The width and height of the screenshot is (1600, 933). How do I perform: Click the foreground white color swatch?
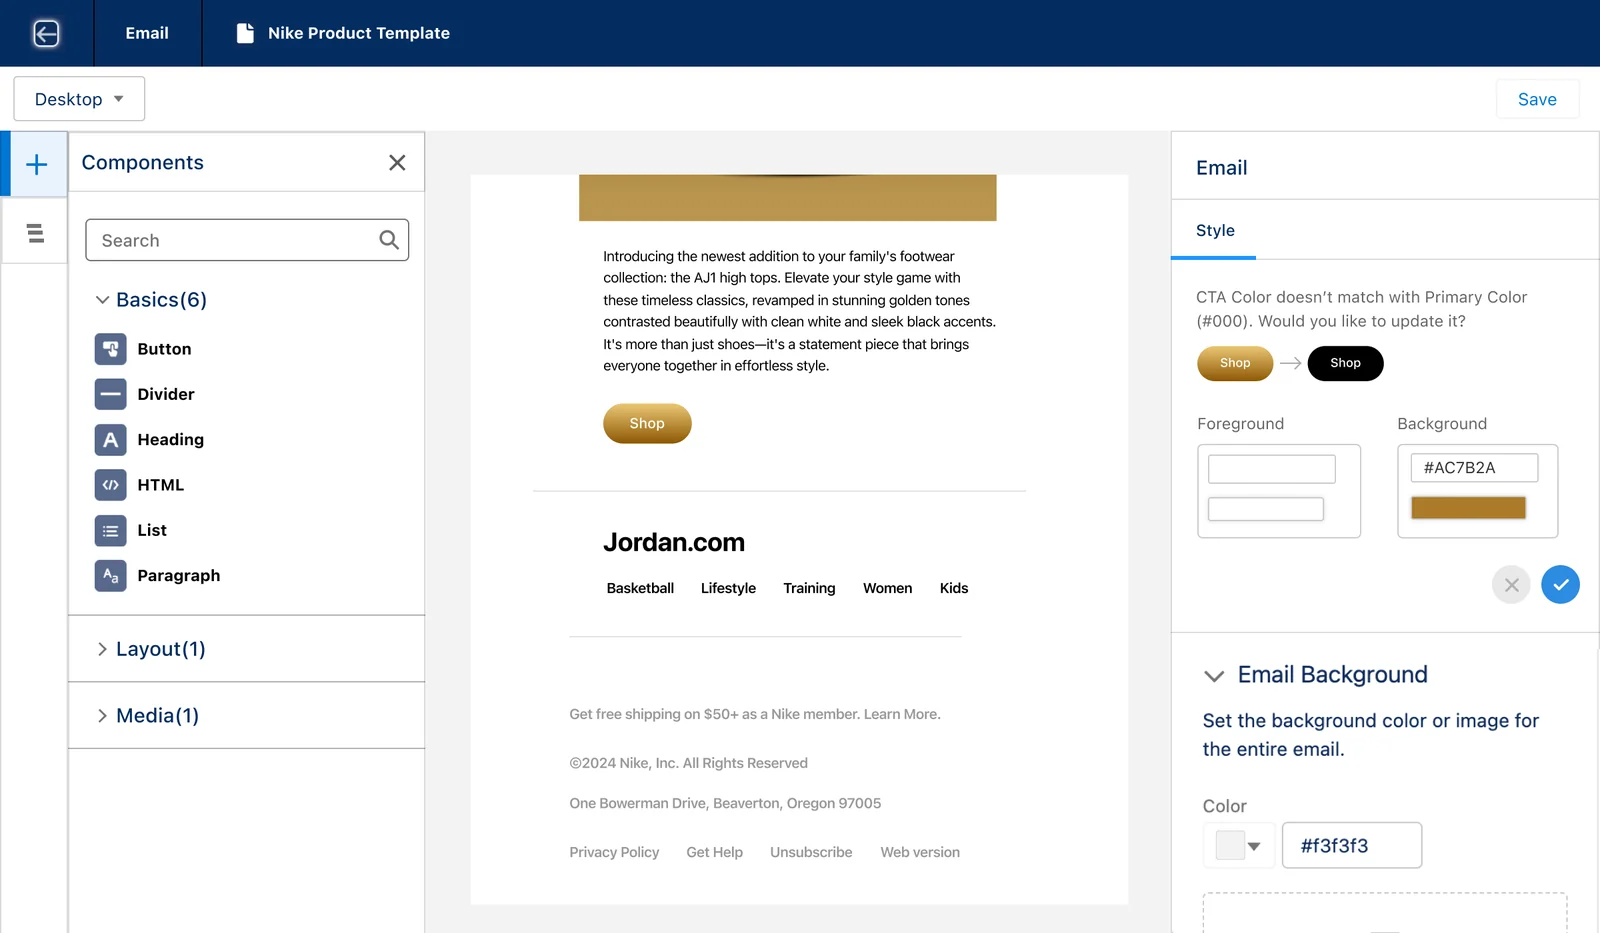click(1266, 509)
